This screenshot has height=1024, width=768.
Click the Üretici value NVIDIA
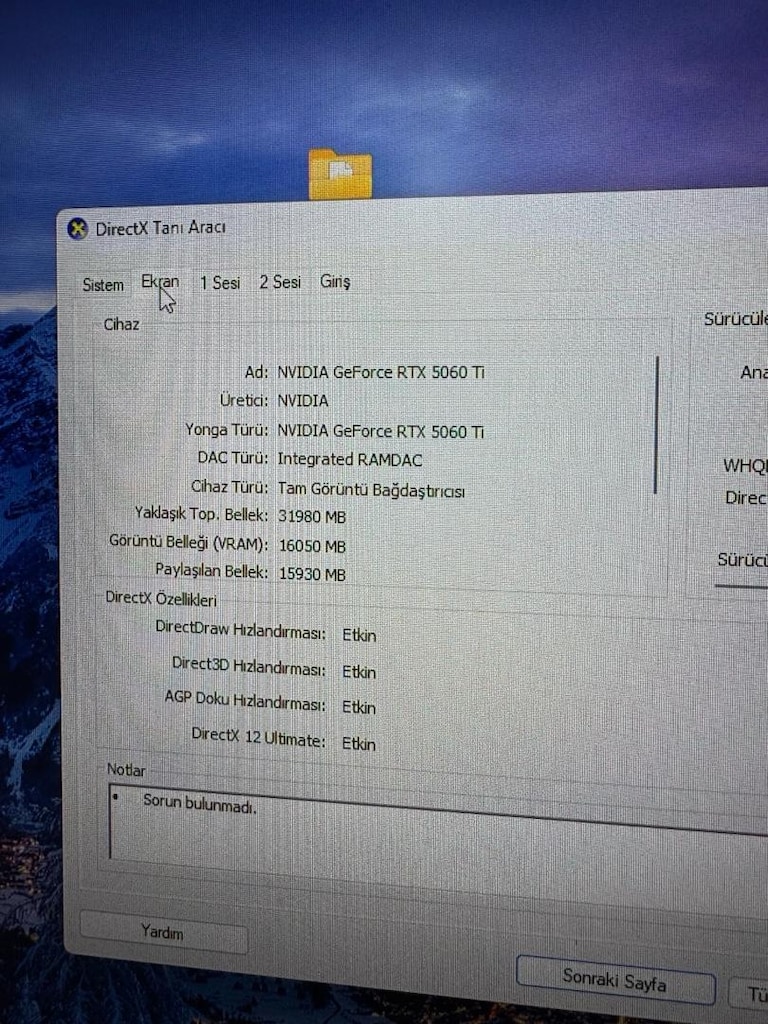point(303,400)
